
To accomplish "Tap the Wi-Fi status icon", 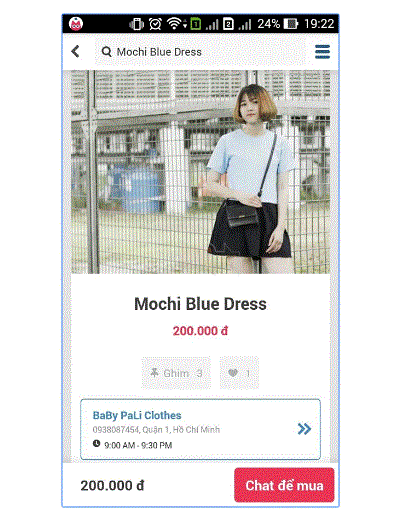I will tap(176, 24).
